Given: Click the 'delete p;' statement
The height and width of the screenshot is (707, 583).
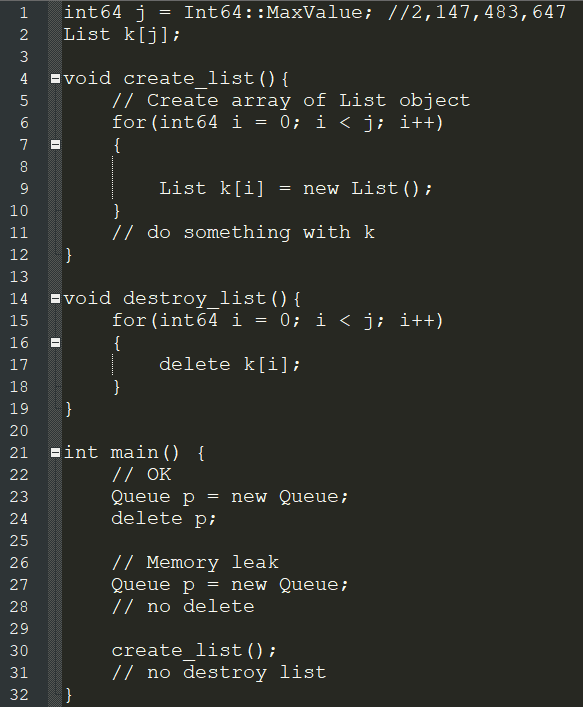Looking at the screenshot, I should [164, 519].
